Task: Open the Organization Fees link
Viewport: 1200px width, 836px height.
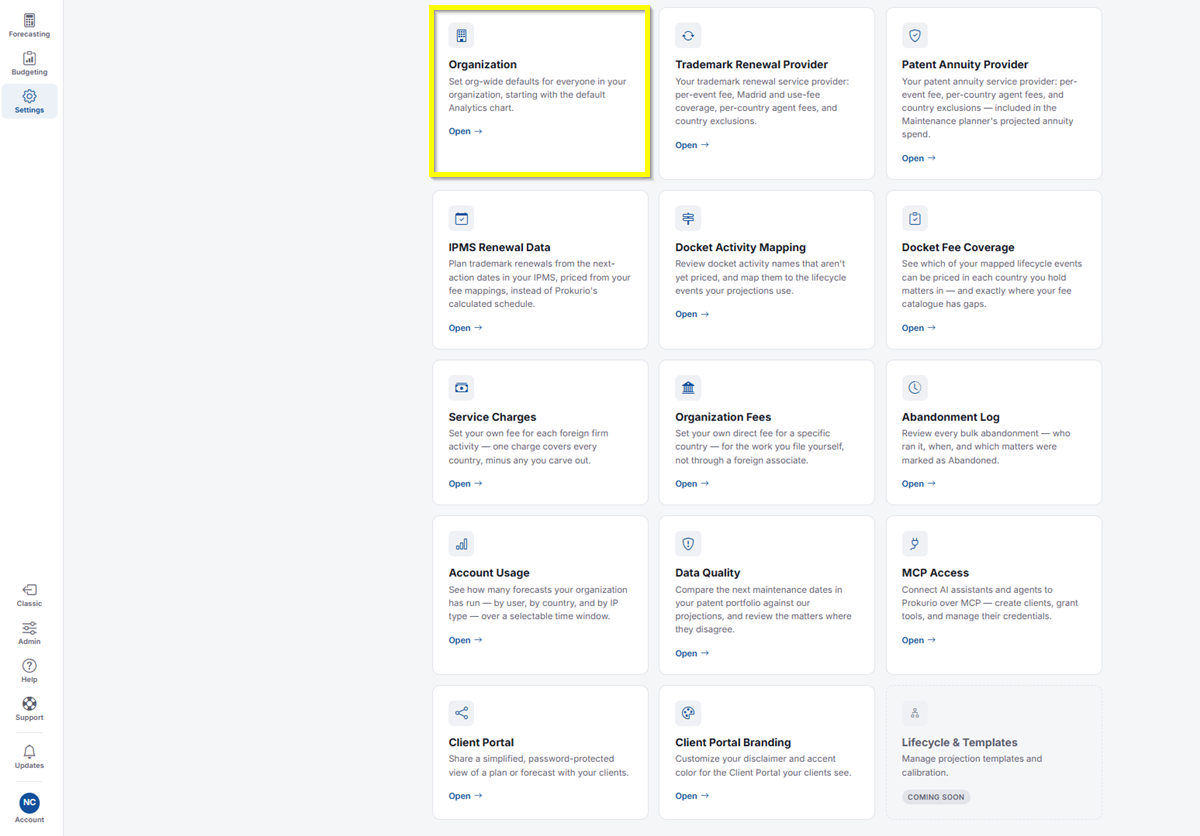Action: click(x=692, y=484)
